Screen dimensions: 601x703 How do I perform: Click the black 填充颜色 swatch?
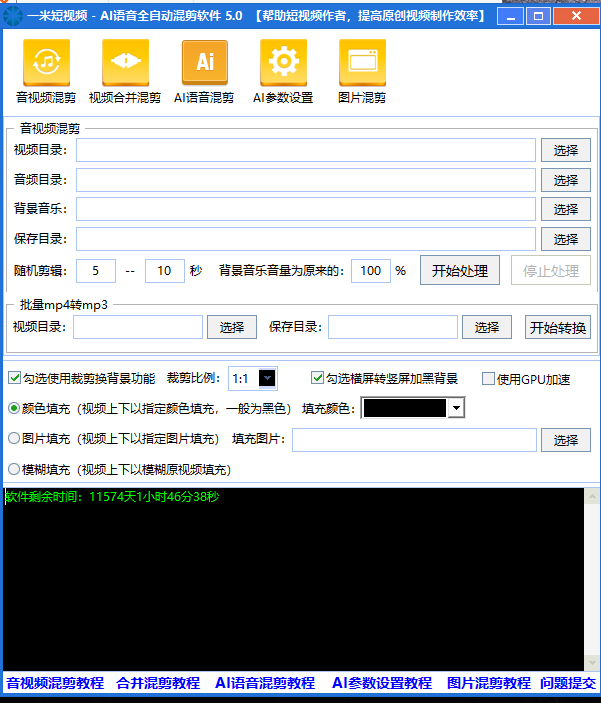(404, 408)
